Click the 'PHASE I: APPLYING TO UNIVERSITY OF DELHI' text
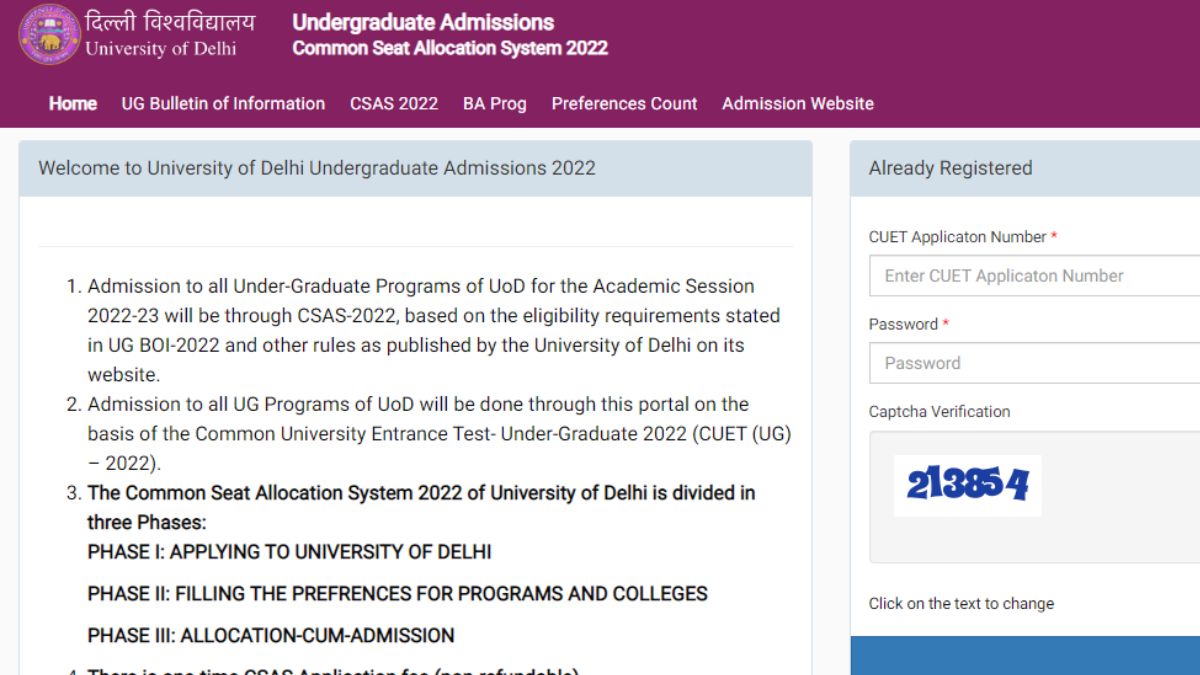The width and height of the screenshot is (1200, 675). click(289, 552)
